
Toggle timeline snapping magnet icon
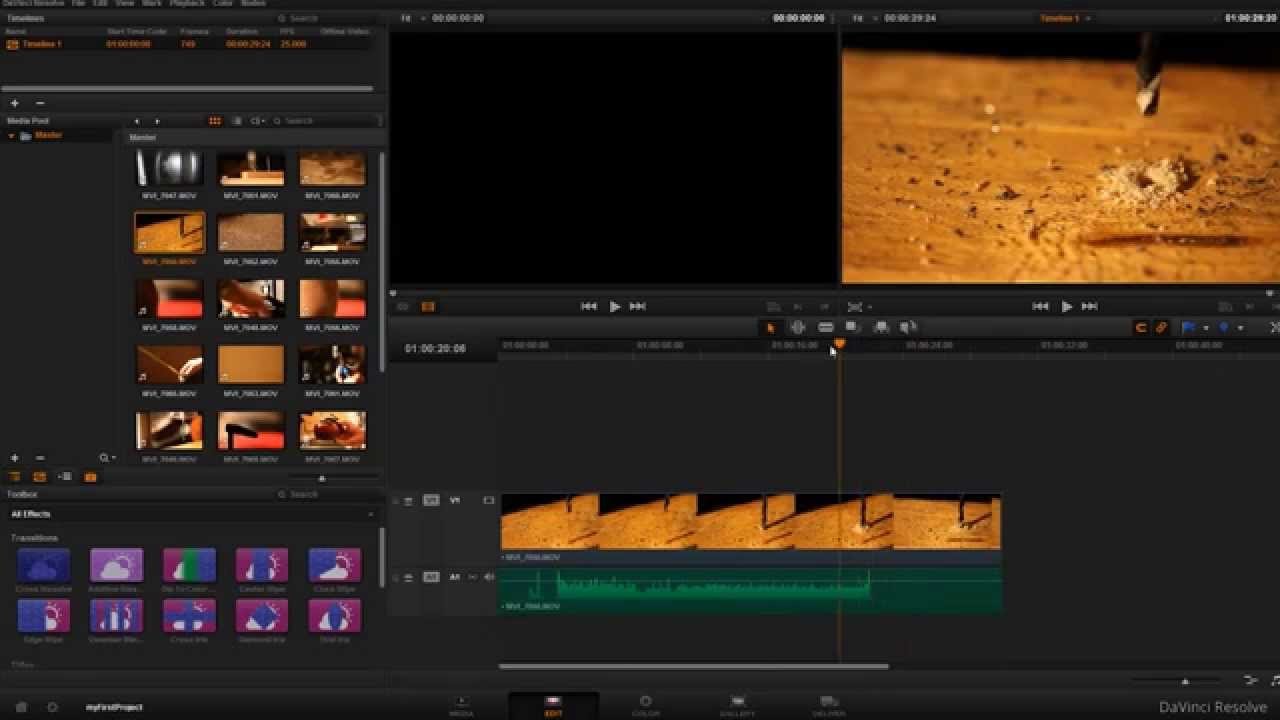[1141, 327]
